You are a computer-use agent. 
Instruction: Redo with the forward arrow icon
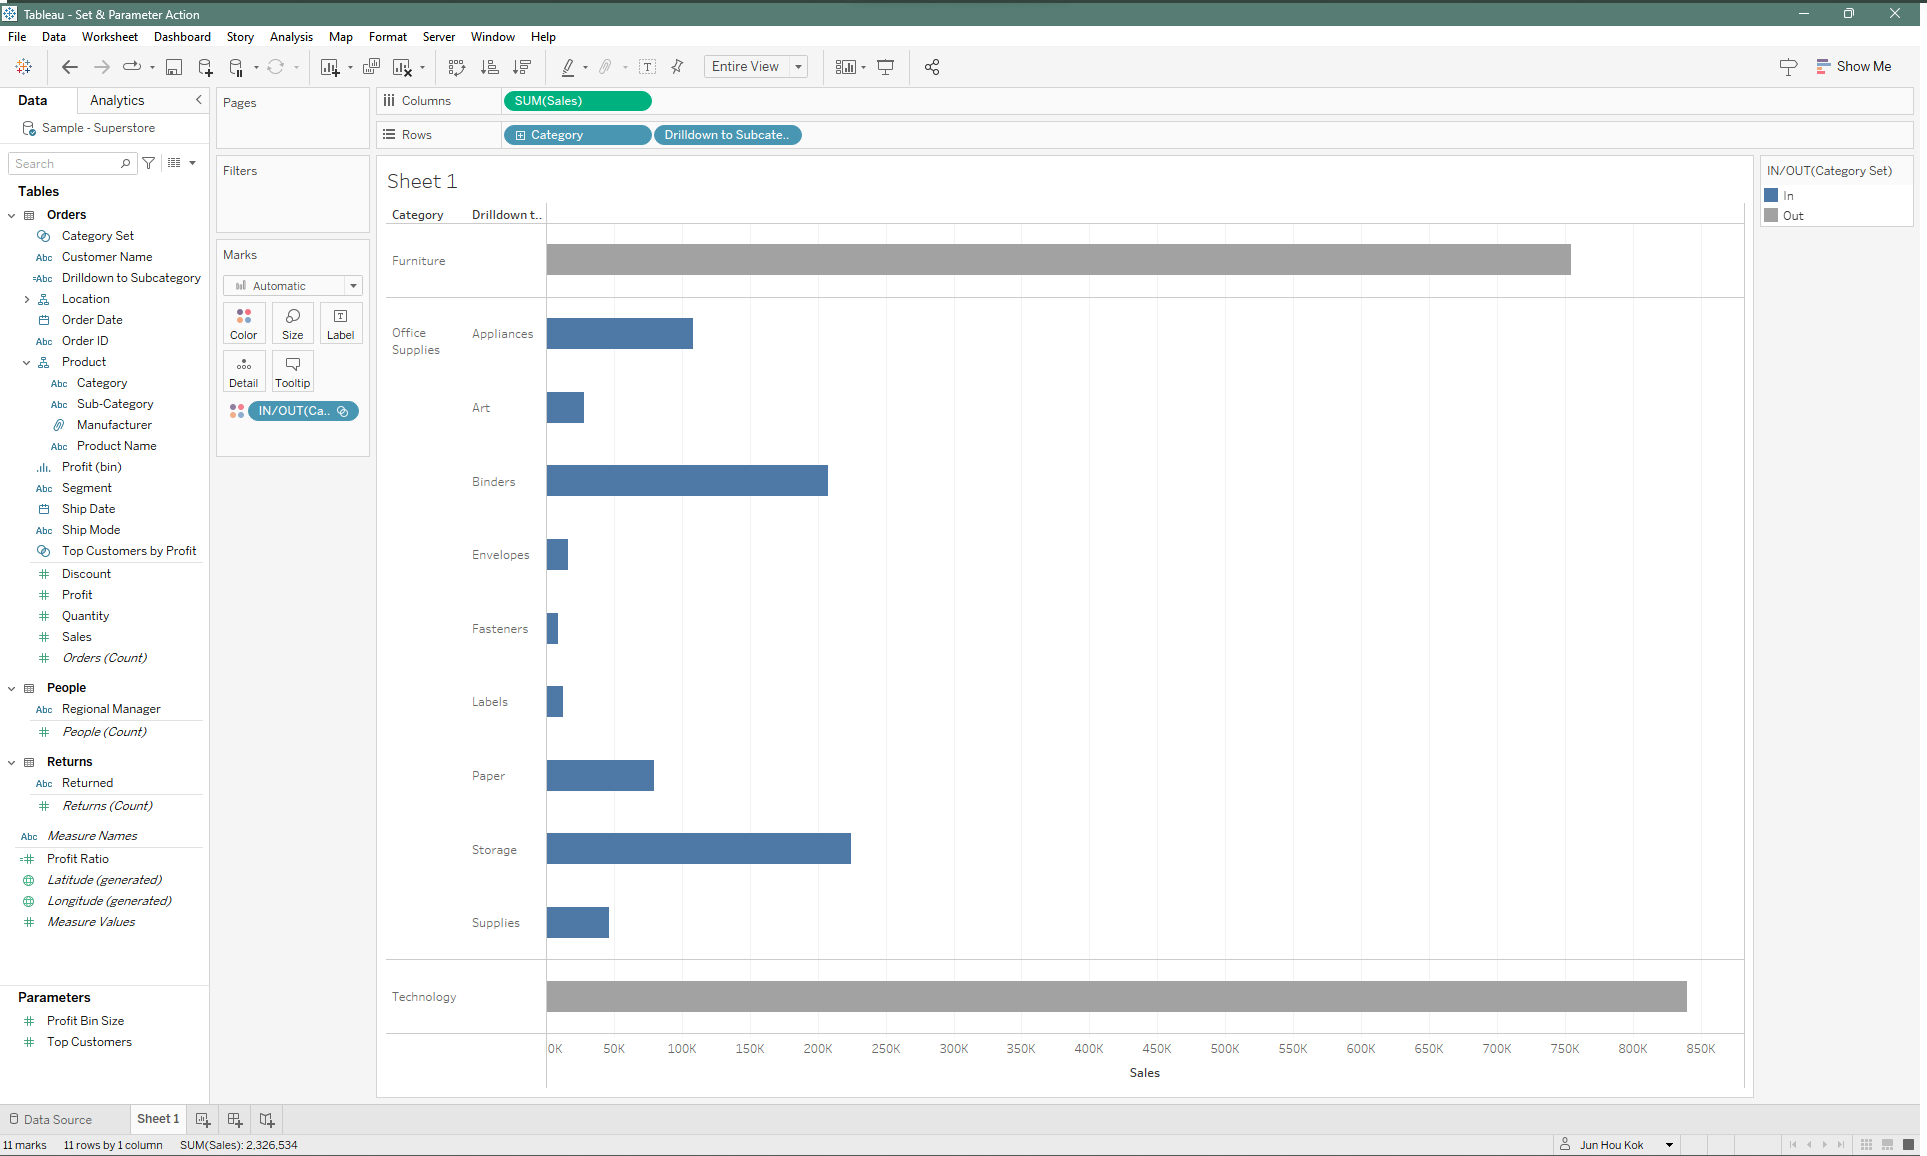pos(101,67)
